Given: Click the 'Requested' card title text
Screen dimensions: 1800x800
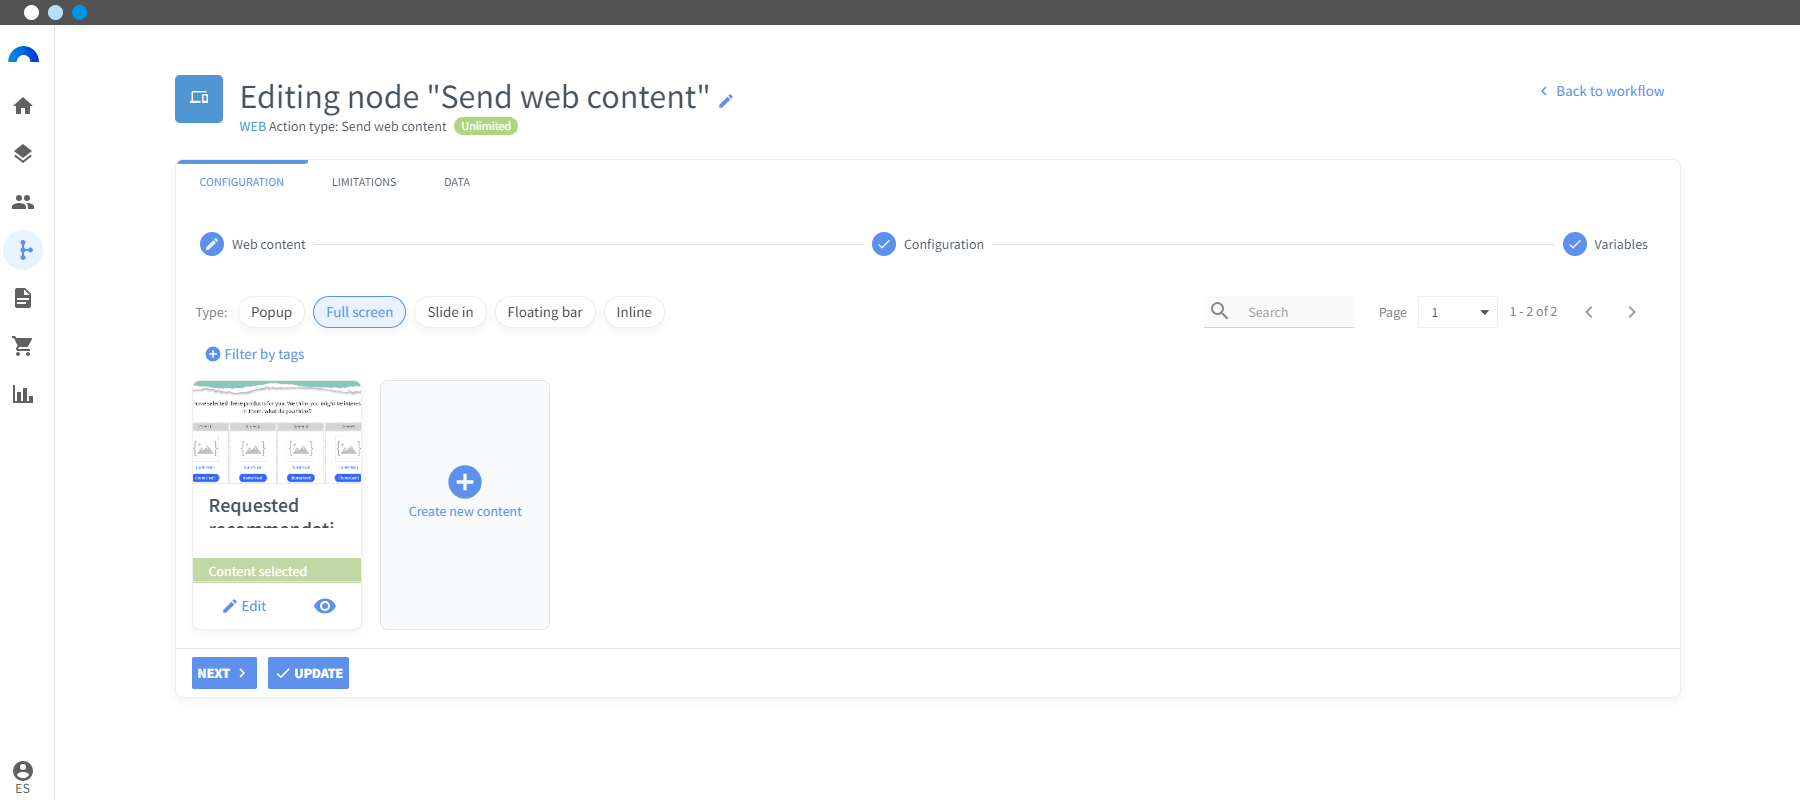Looking at the screenshot, I should [x=254, y=505].
